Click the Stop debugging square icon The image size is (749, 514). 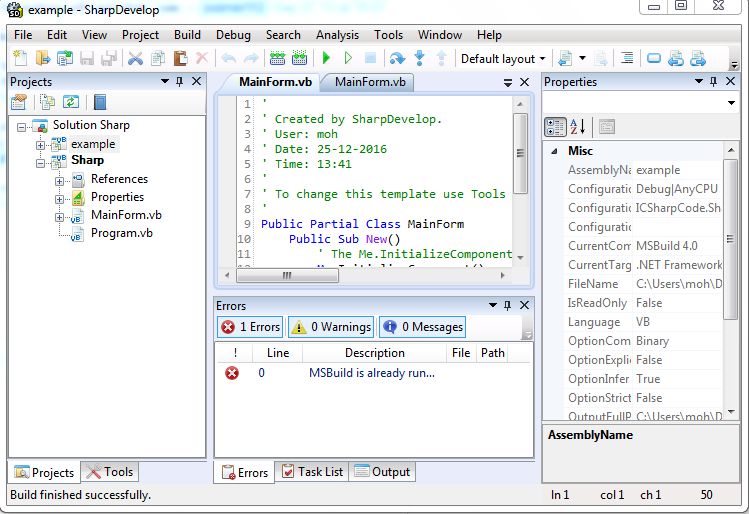(370, 58)
